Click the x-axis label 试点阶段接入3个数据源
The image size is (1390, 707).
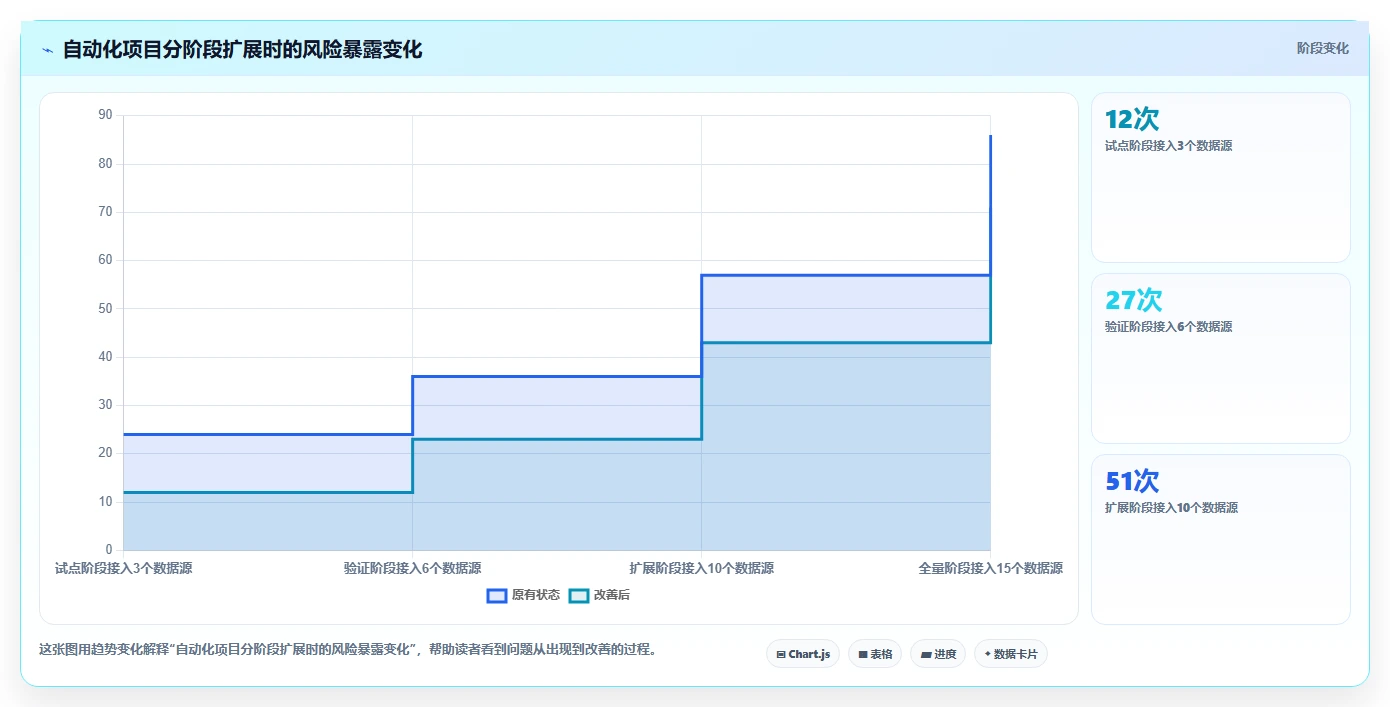(x=124, y=568)
